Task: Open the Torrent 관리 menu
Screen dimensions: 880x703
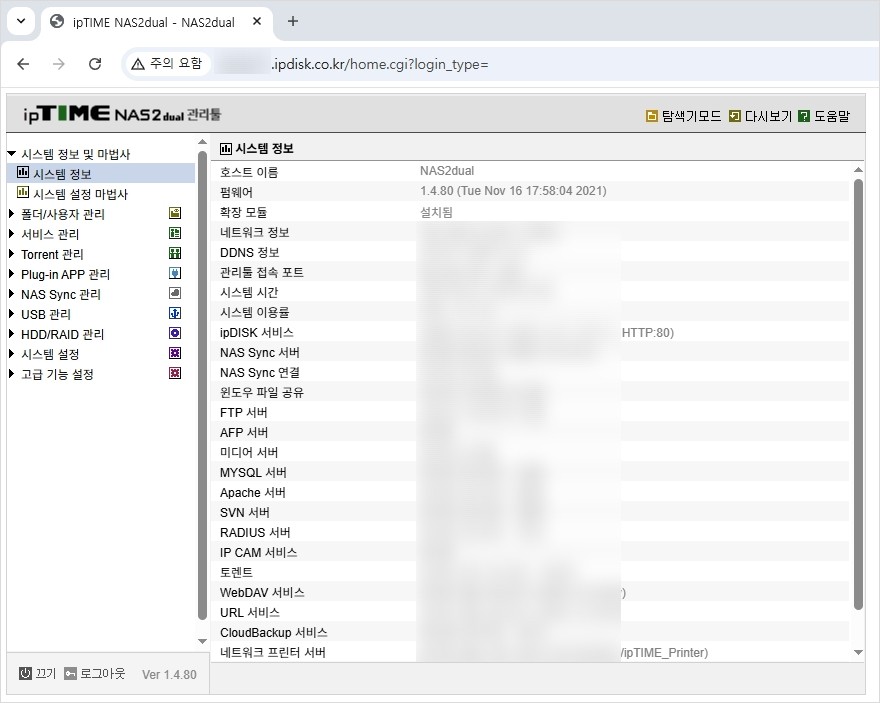Action: (x=52, y=254)
